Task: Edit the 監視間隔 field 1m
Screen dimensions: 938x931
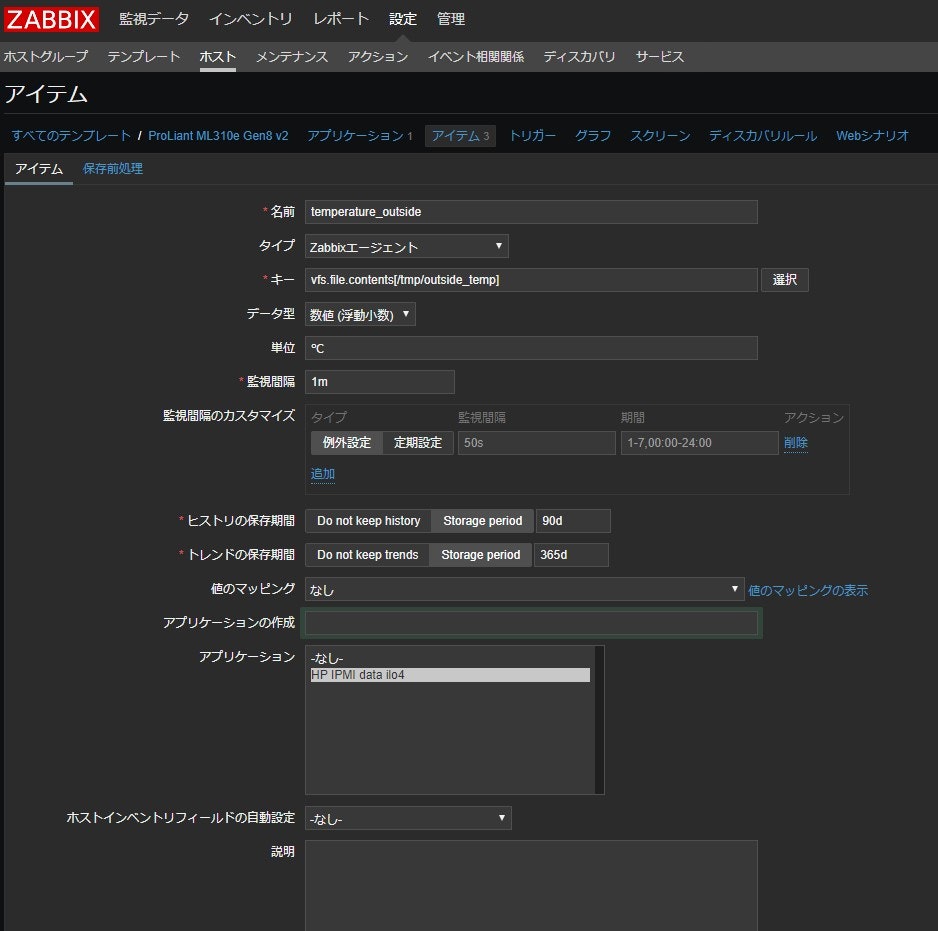Action: (380, 382)
